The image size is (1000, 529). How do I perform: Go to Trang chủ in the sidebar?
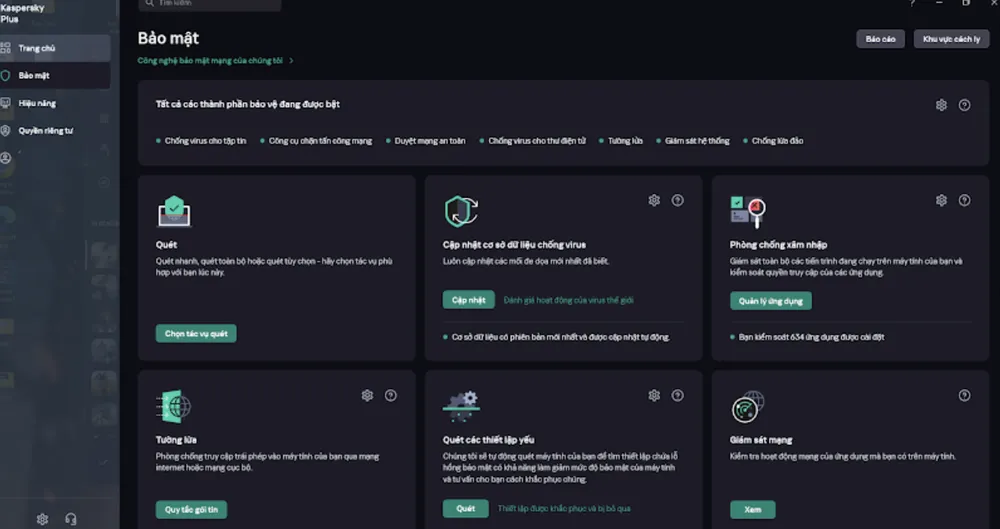click(37, 48)
